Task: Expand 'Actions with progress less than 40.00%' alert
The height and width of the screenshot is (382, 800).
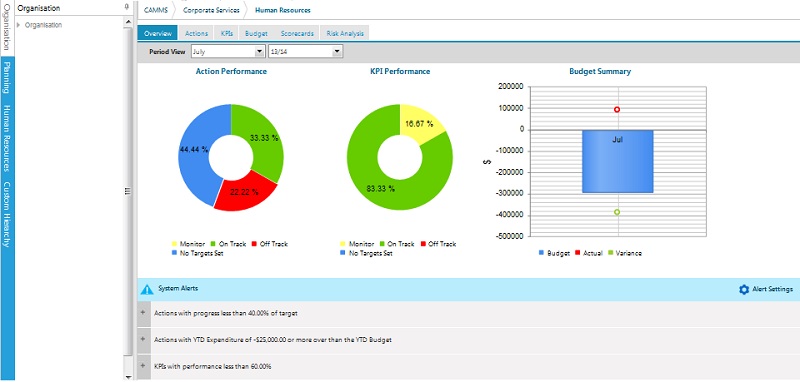Action: 143,313
